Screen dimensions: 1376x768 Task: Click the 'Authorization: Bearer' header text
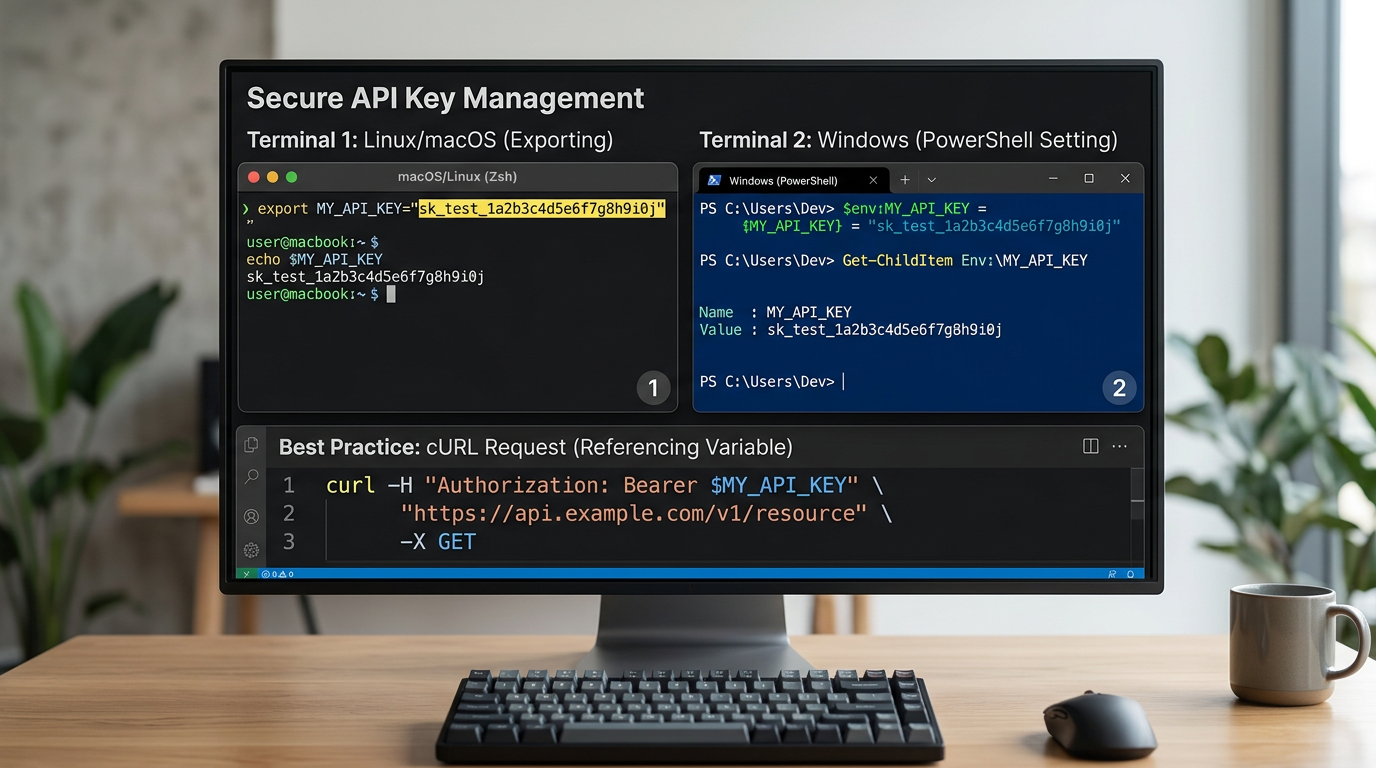[567, 485]
